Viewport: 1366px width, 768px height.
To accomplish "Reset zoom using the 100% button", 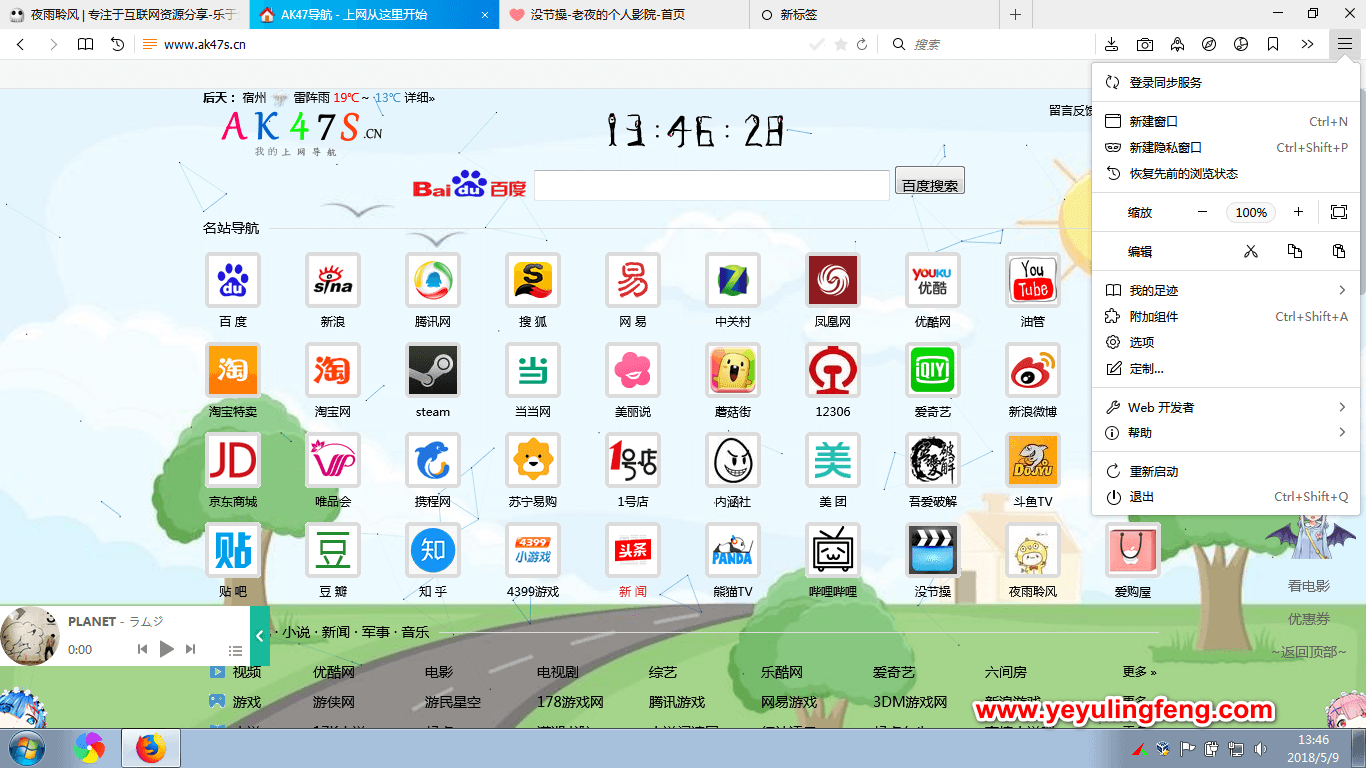I will 1251,212.
